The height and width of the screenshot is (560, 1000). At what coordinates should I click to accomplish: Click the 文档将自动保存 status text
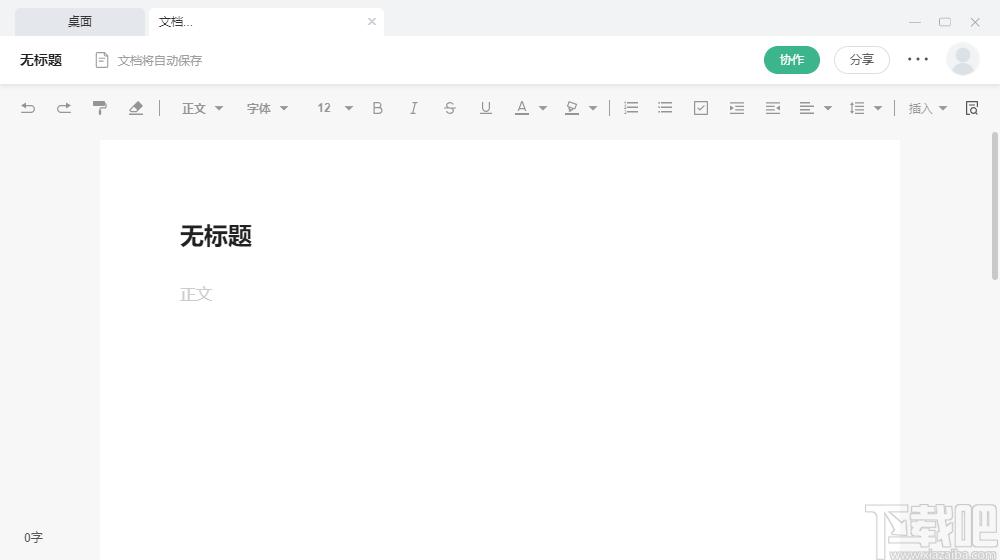pos(159,61)
